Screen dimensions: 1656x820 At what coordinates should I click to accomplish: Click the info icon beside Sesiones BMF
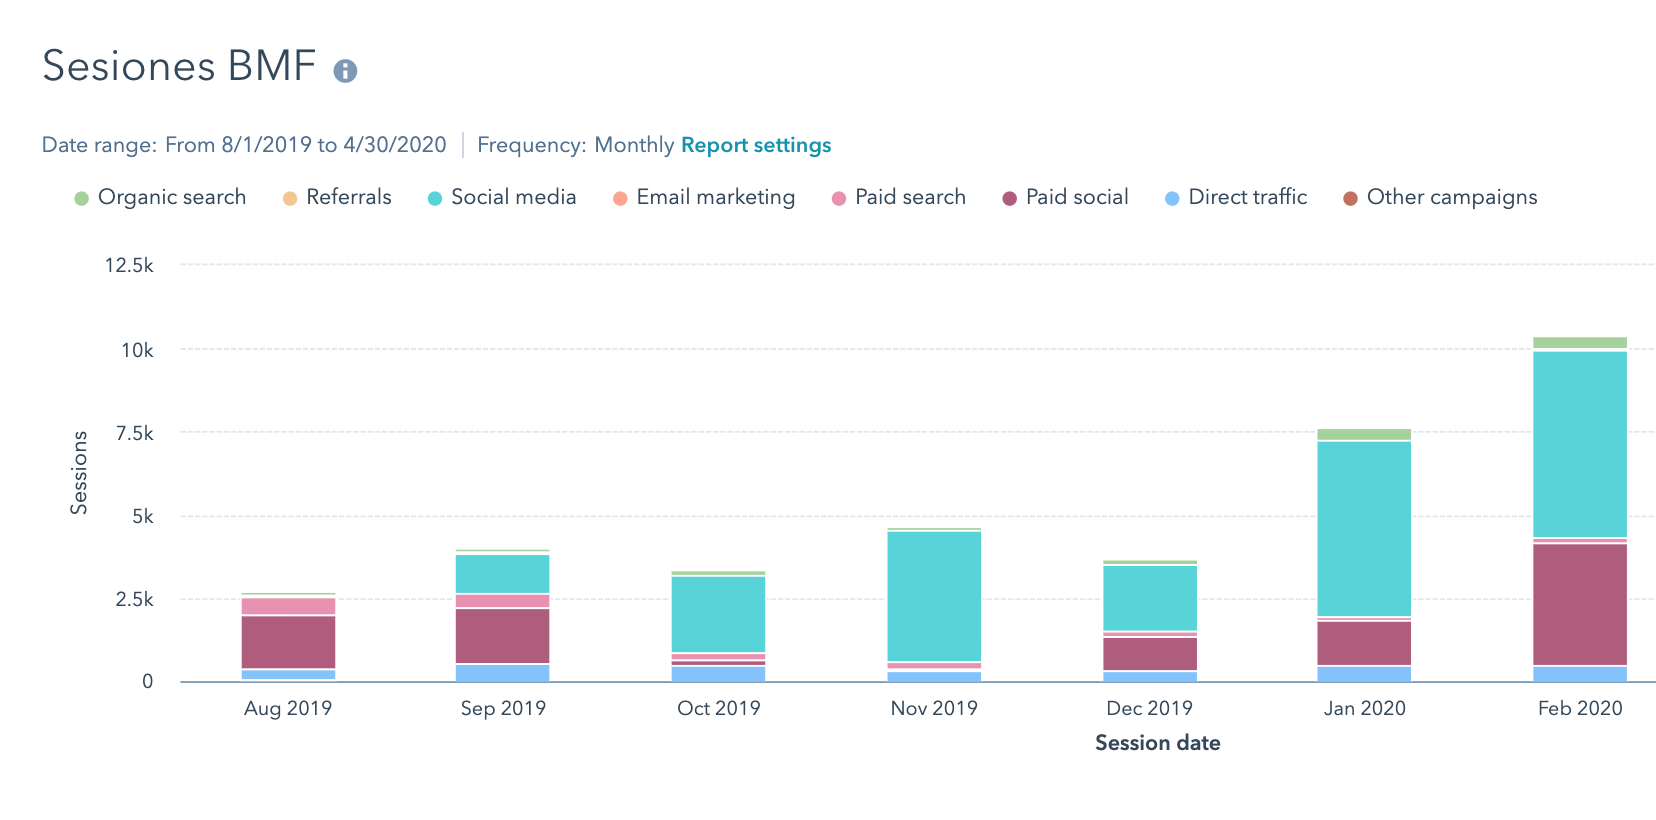[x=345, y=71]
